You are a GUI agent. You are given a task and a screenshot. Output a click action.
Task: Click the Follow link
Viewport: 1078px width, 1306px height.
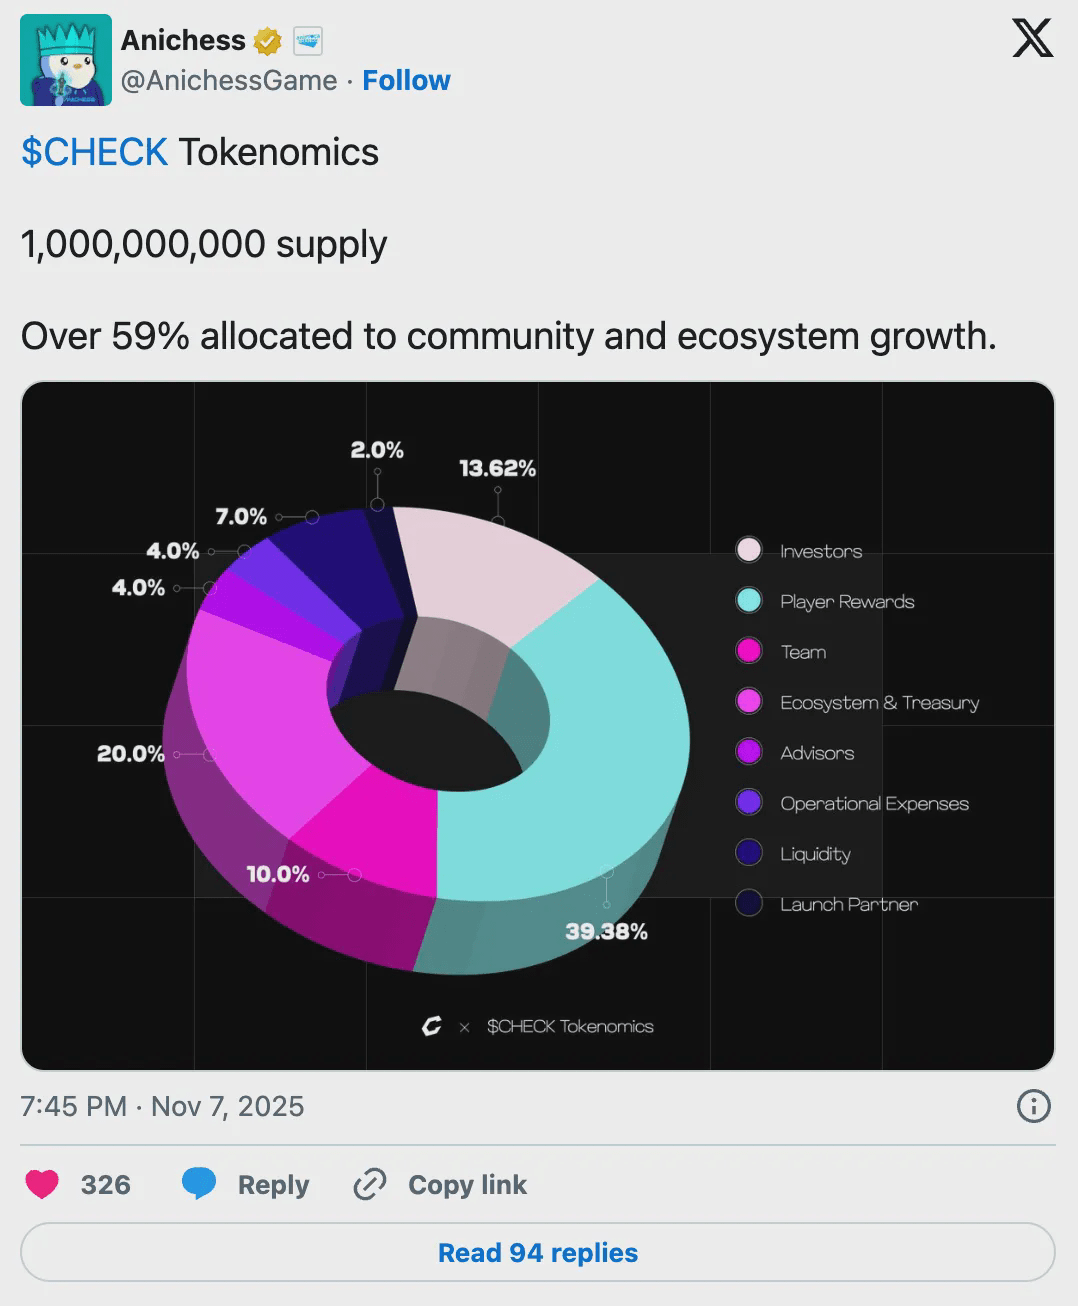coord(406,80)
